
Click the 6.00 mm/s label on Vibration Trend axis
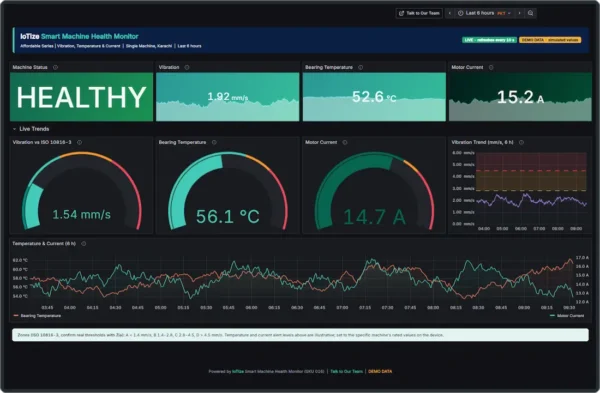point(463,153)
